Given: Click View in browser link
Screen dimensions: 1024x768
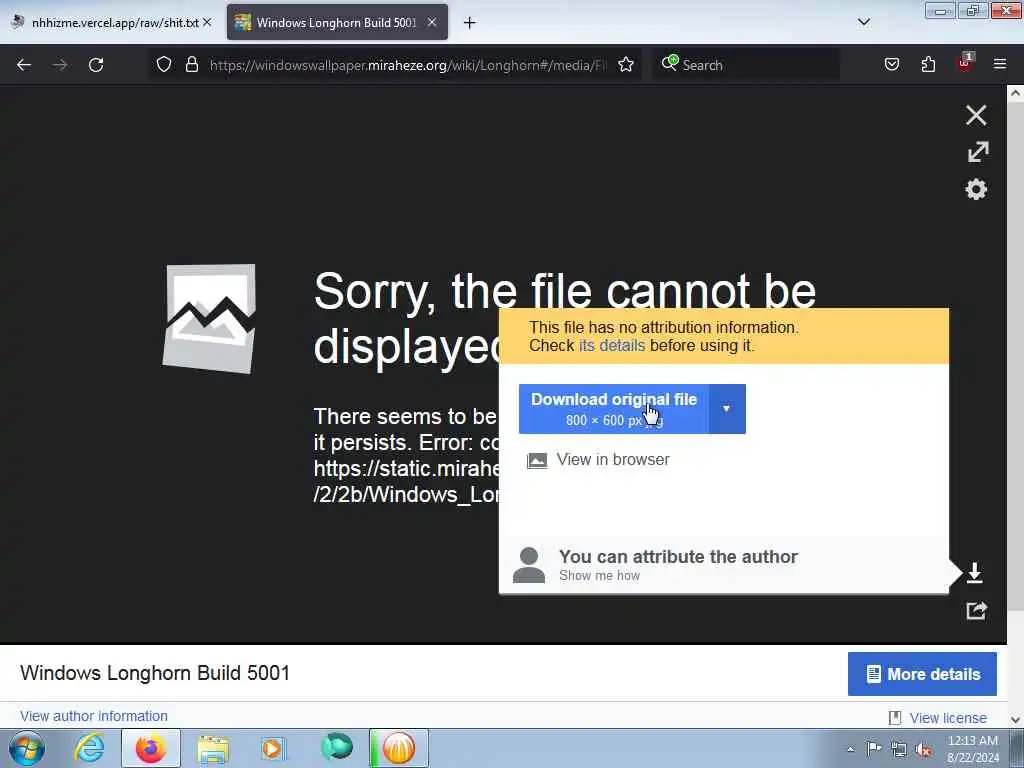Looking at the screenshot, I should coord(613,460).
